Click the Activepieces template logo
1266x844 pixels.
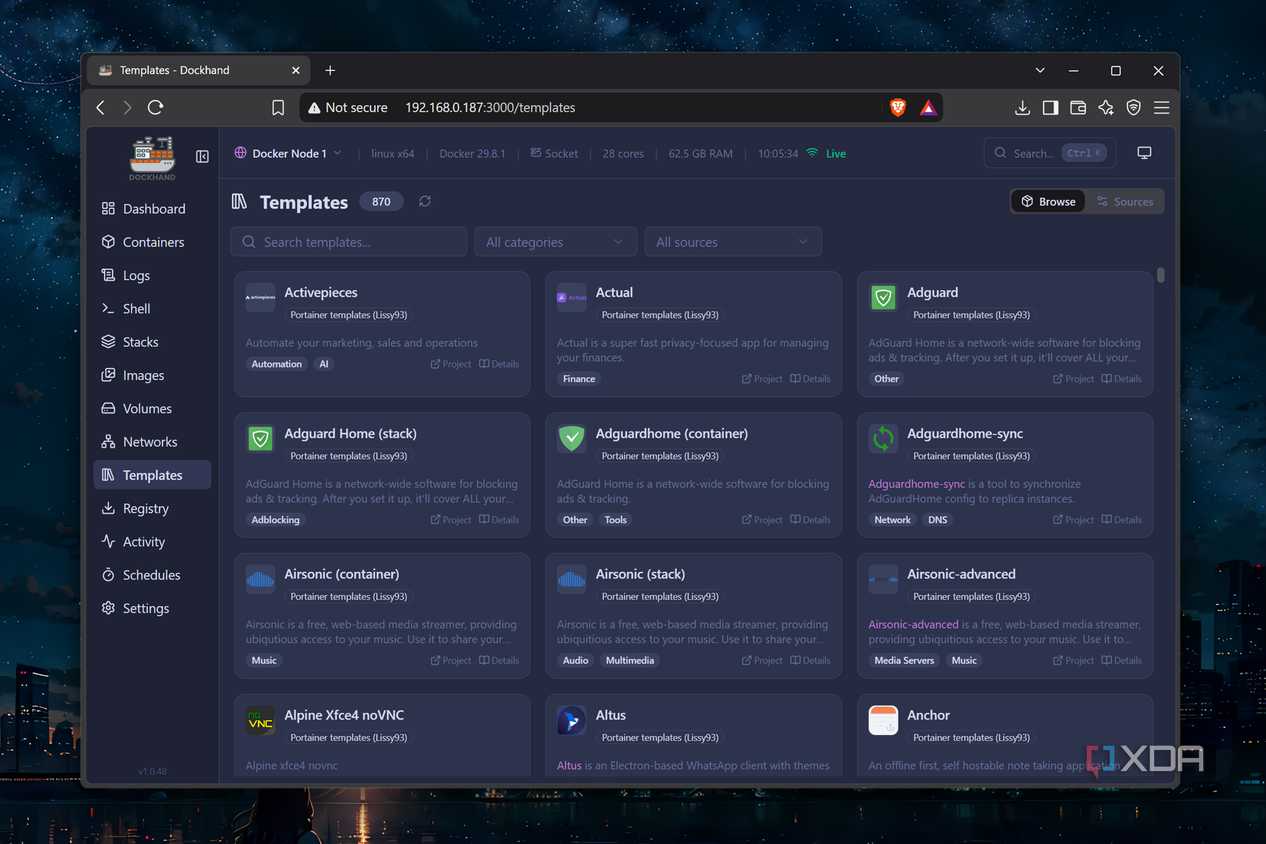[260, 298]
